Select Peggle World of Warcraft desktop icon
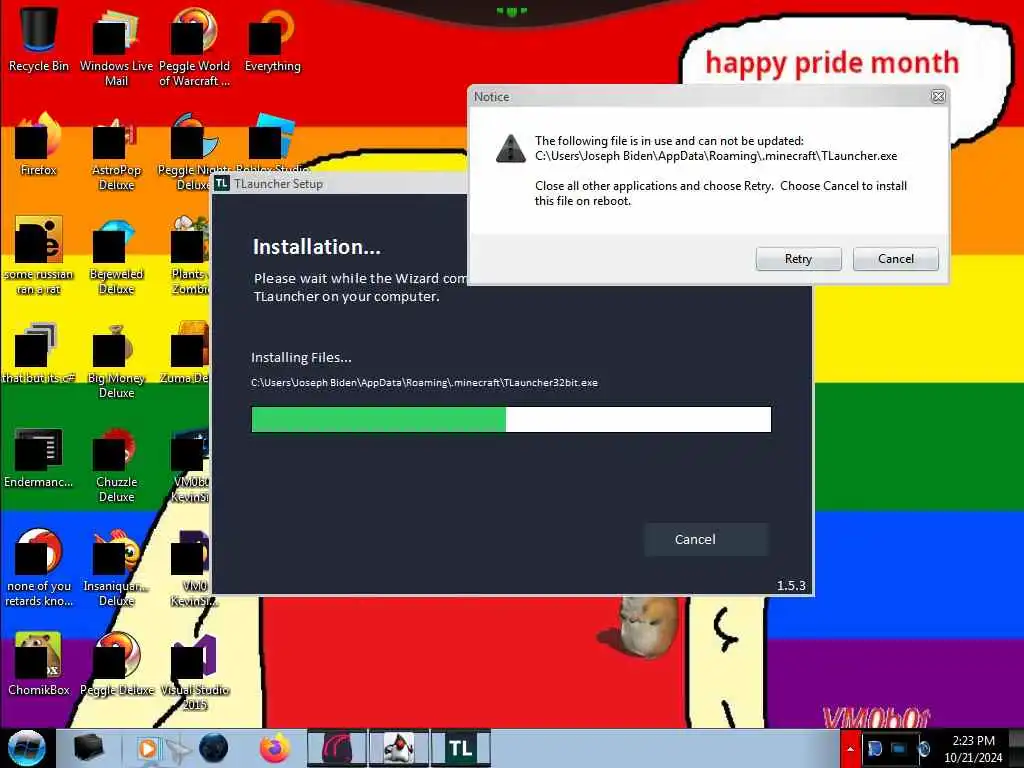The image size is (1024, 768). click(194, 48)
